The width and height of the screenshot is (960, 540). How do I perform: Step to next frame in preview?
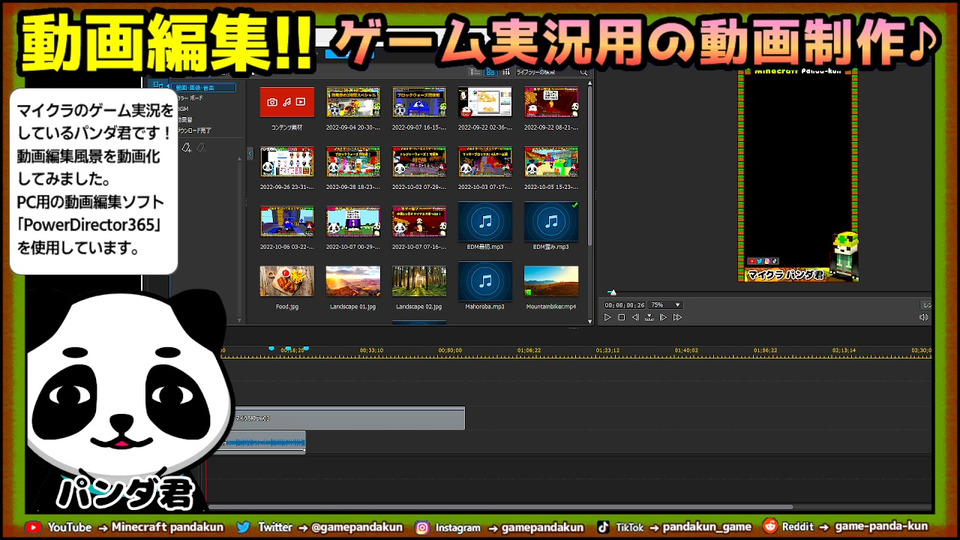(x=663, y=317)
